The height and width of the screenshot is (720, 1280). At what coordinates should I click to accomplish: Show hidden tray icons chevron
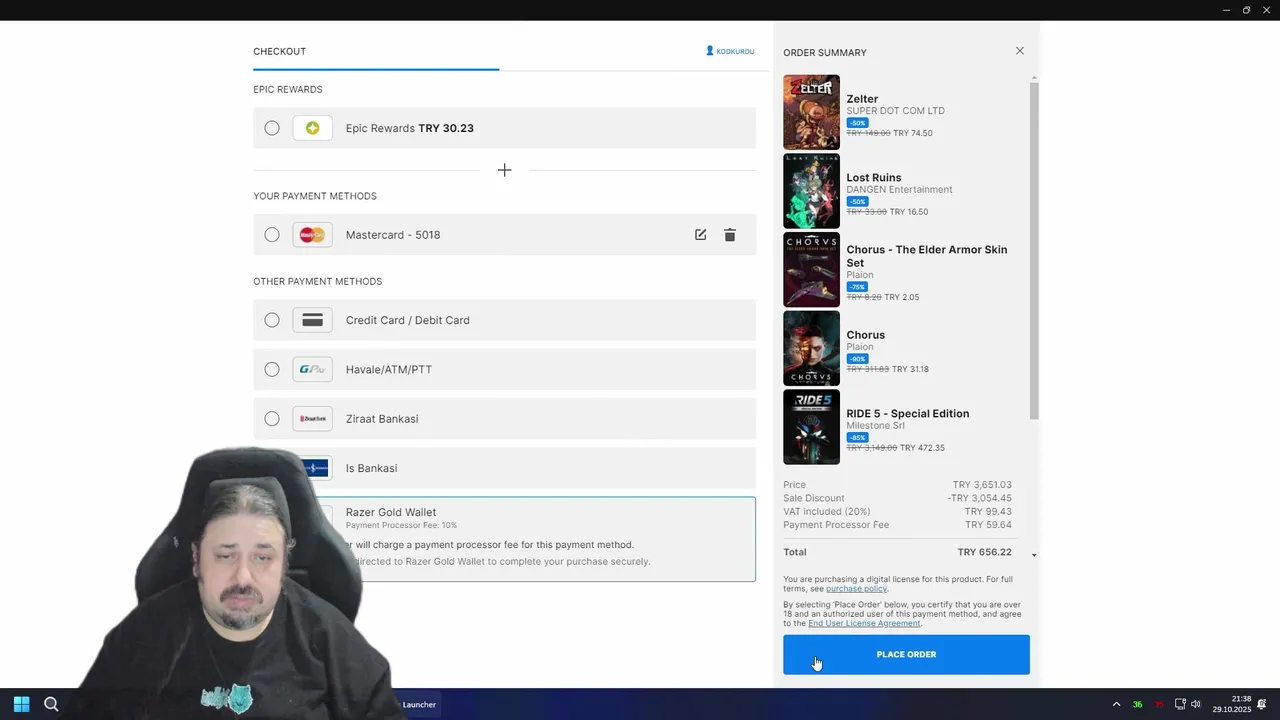pyautogui.click(x=1116, y=704)
